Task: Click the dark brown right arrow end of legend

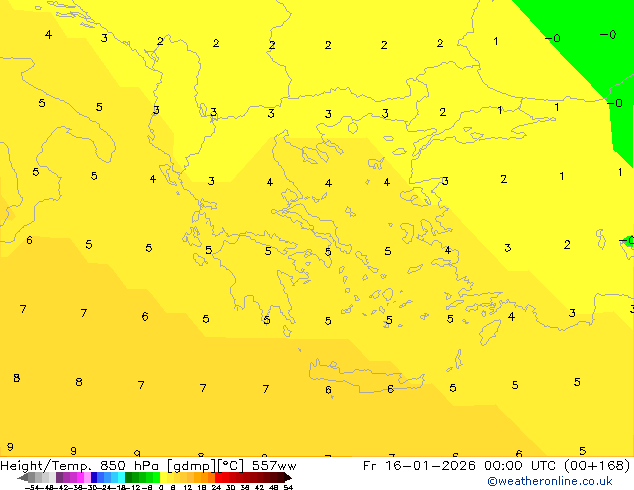Action: (288, 478)
